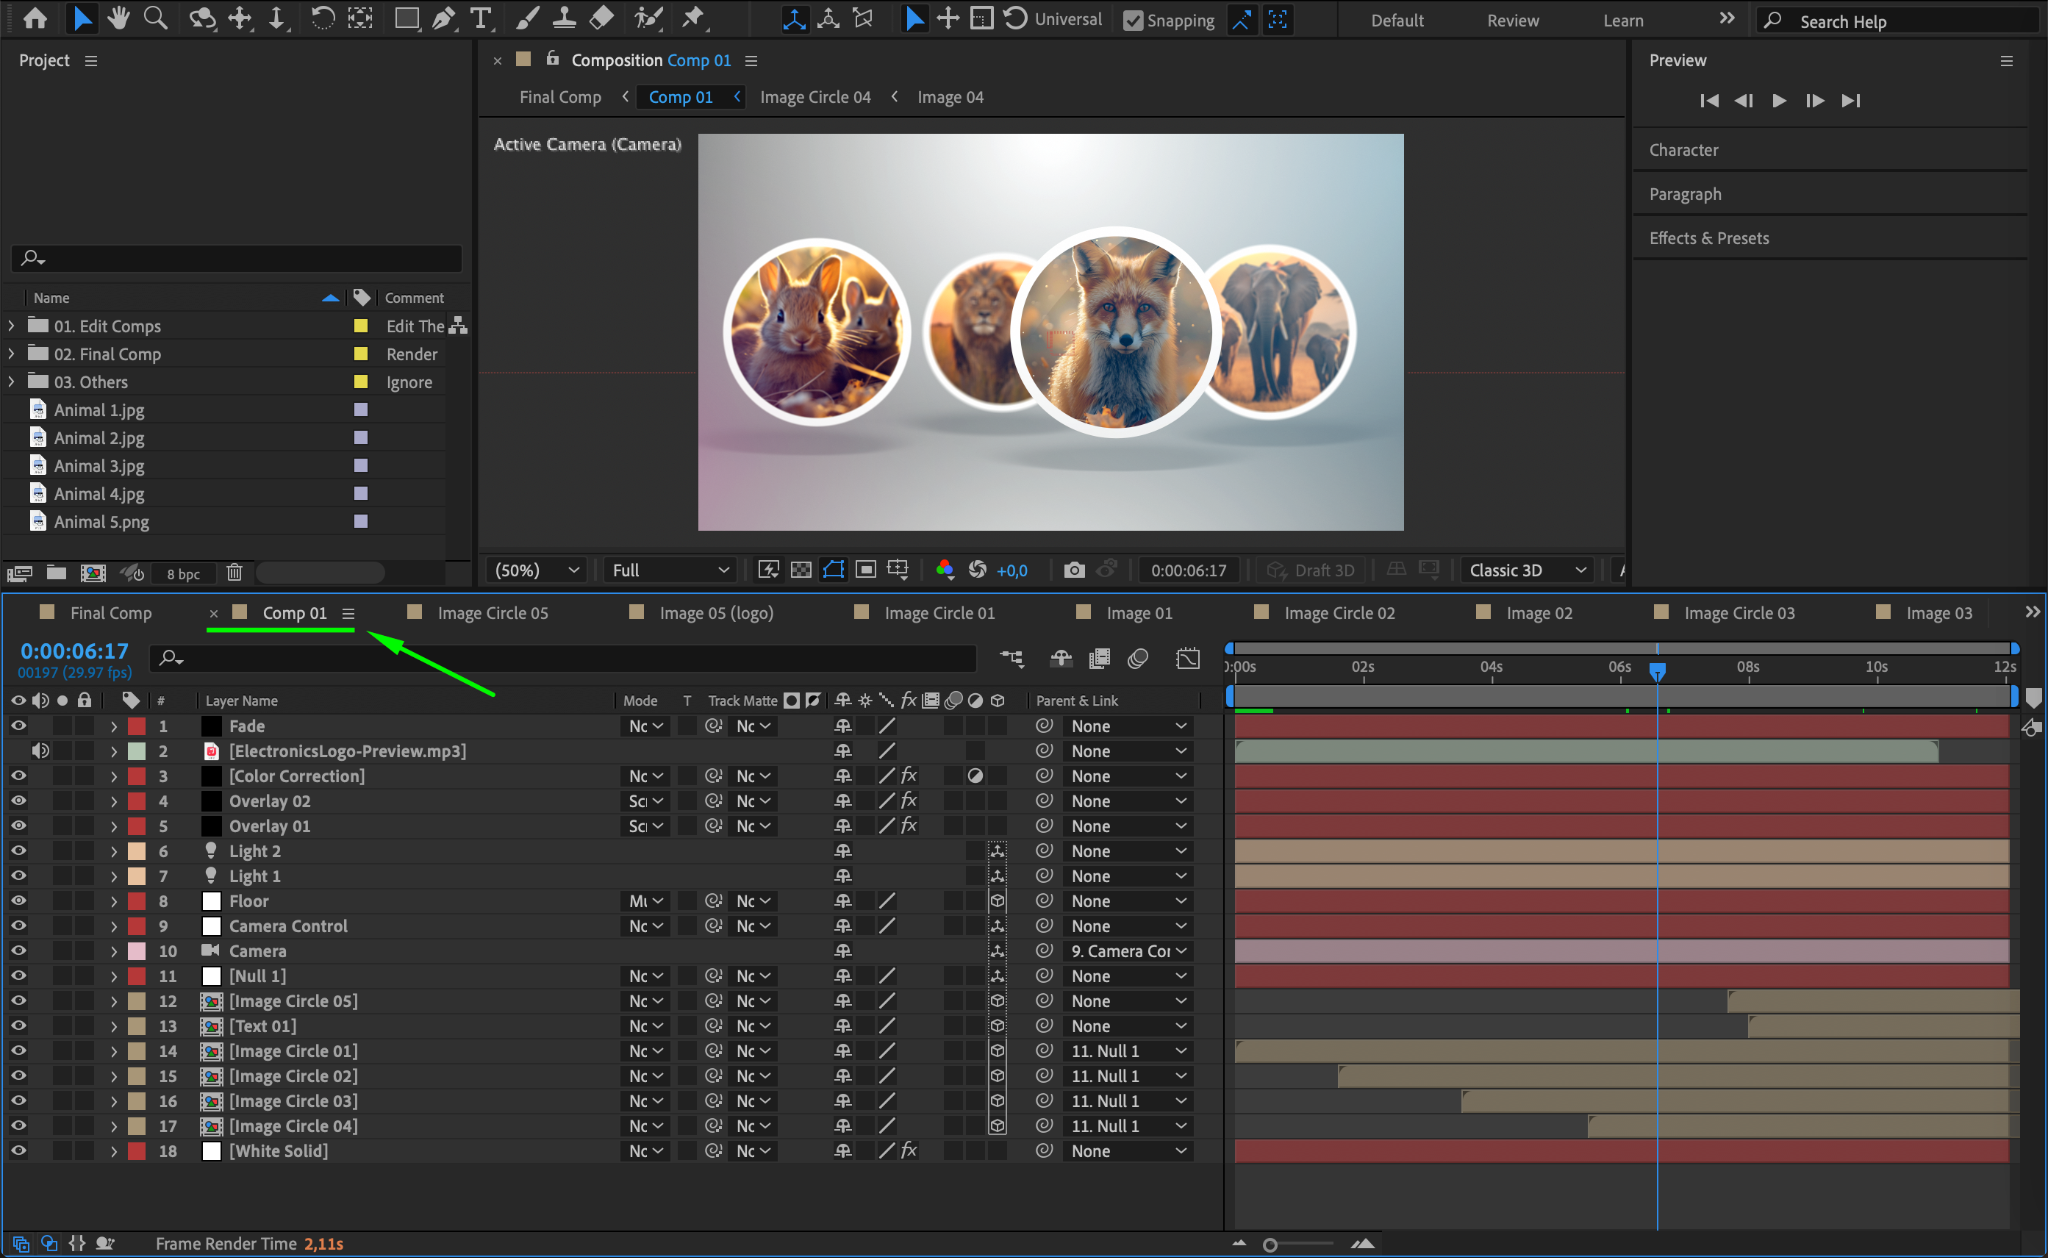Open the Composition Flowchart icon in timeline

pos(1012,658)
